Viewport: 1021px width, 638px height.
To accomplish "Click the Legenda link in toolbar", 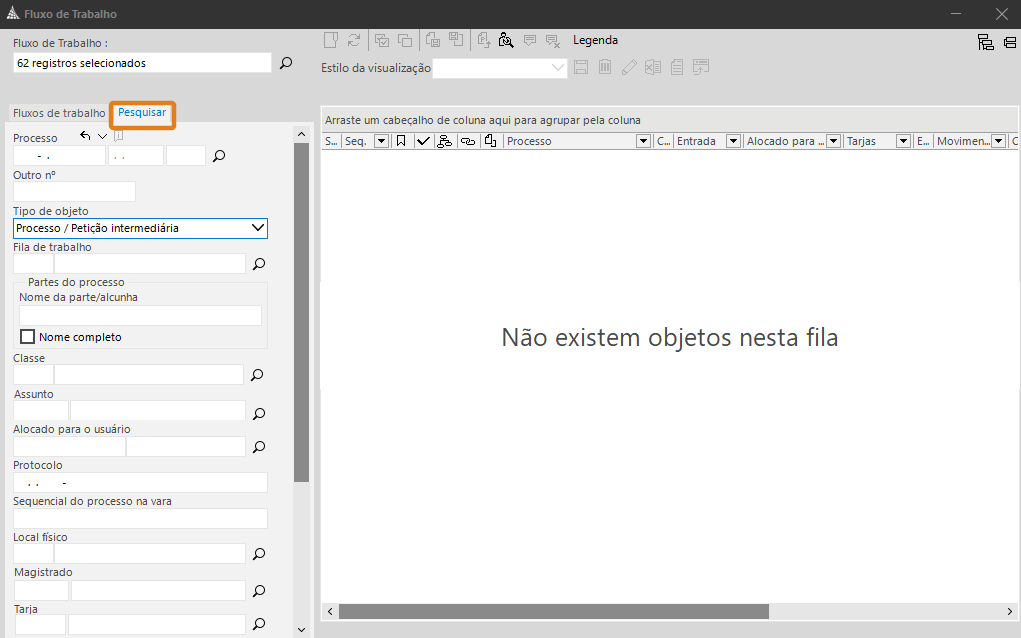I will pyautogui.click(x=595, y=40).
